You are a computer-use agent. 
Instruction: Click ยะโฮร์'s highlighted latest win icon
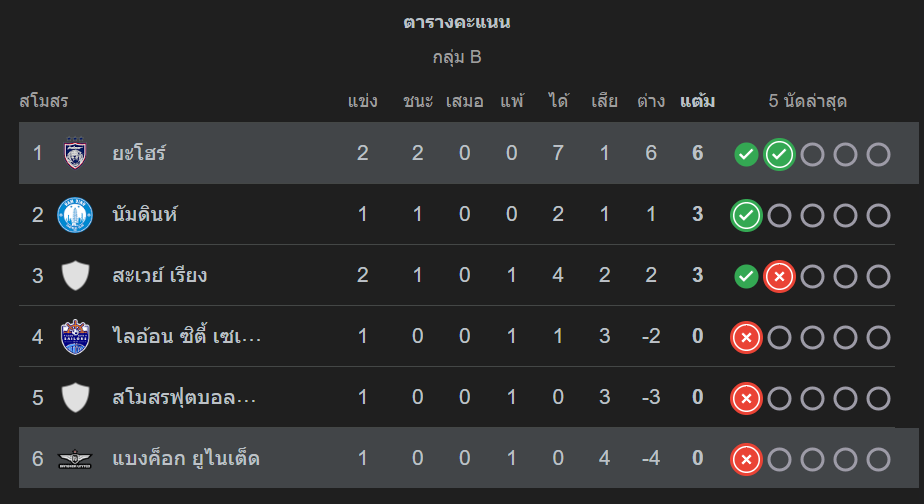pyautogui.click(x=780, y=154)
